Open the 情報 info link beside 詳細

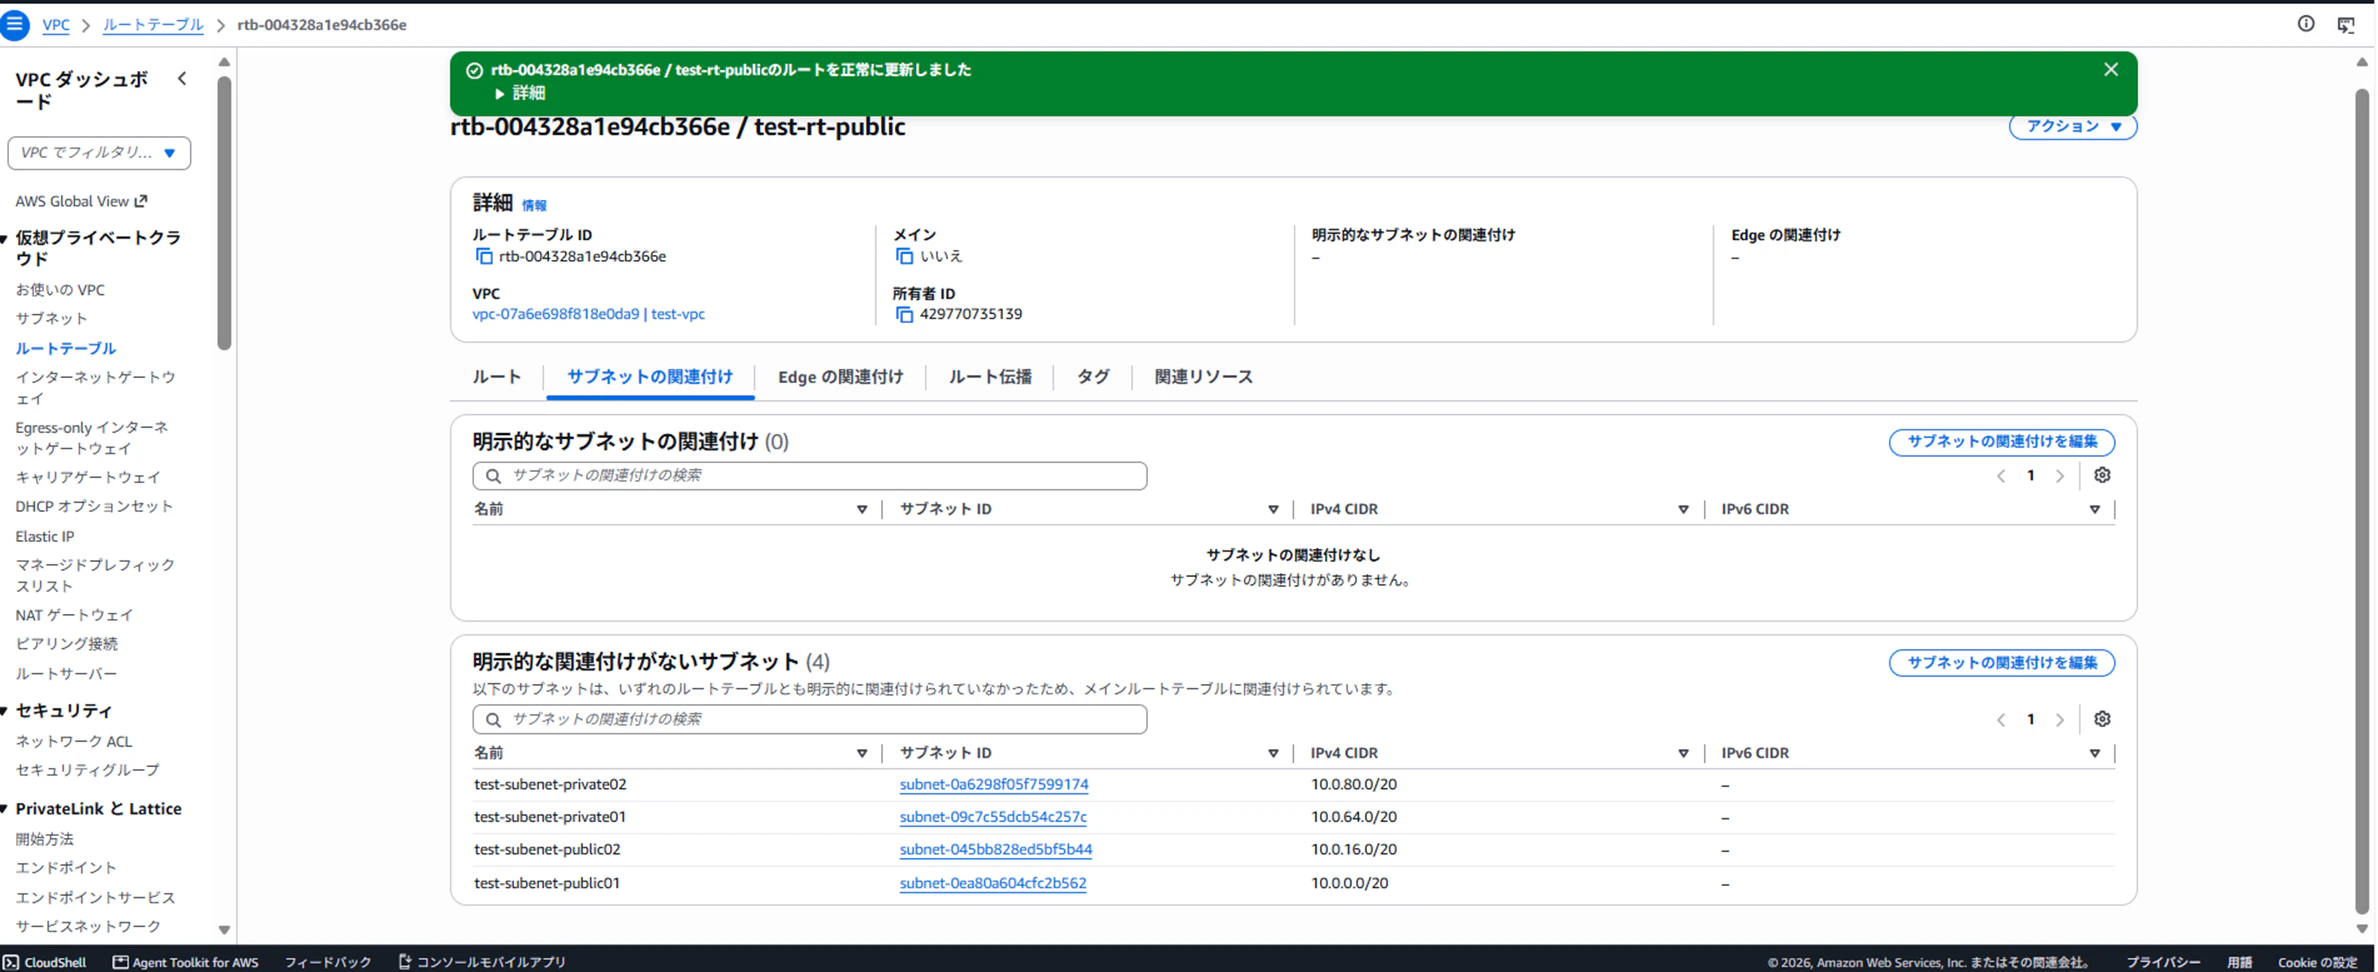(x=534, y=205)
